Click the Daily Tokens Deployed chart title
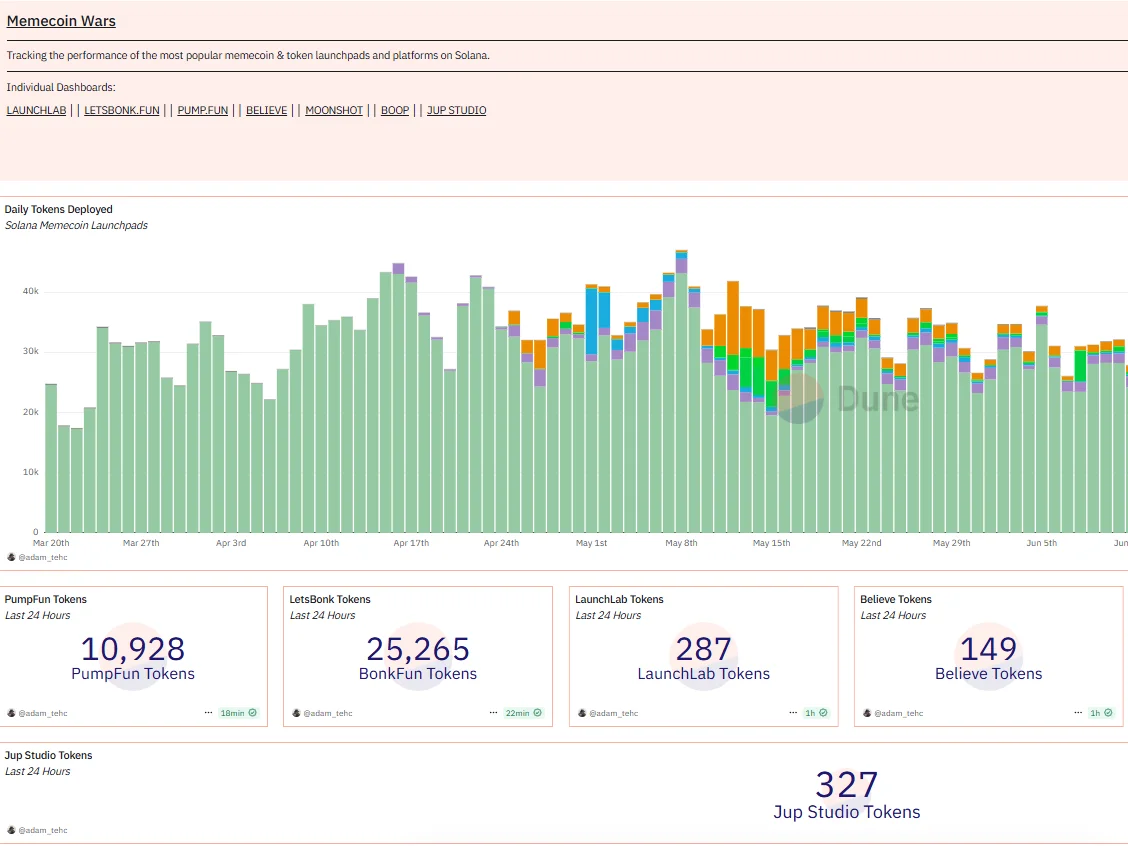The image size is (1128, 846). (x=59, y=209)
